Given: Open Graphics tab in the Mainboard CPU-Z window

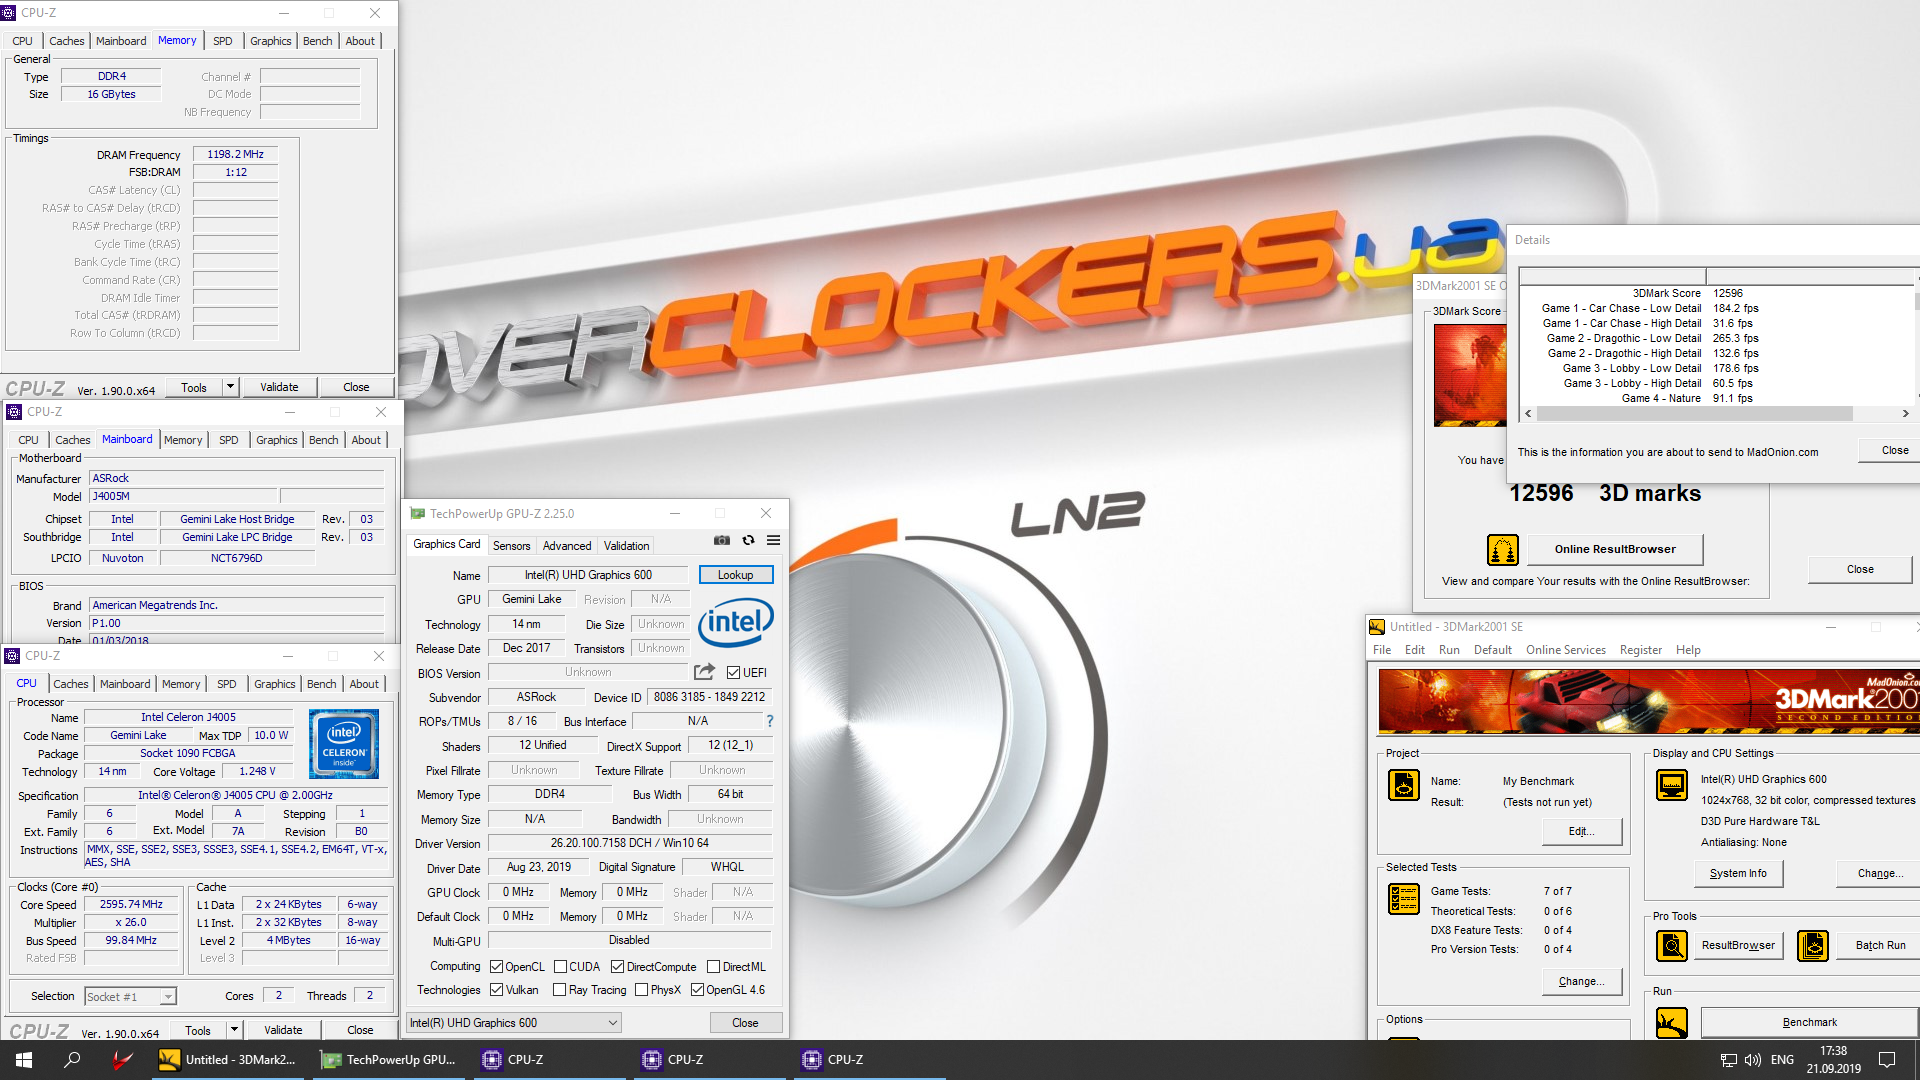Looking at the screenshot, I should [x=276, y=440].
